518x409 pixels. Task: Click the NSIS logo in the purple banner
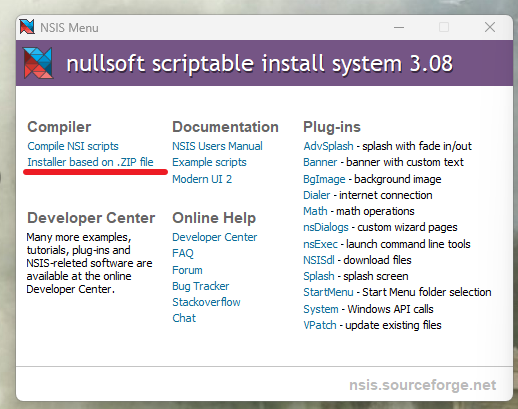(x=38, y=63)
